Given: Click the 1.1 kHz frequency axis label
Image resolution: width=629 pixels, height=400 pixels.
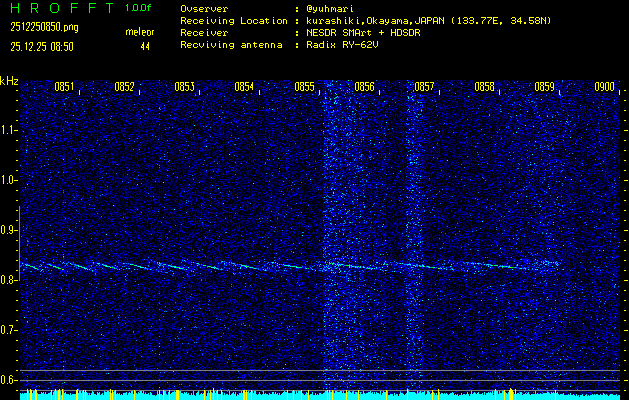Looking at the screenshot, I should pos(9,130).
